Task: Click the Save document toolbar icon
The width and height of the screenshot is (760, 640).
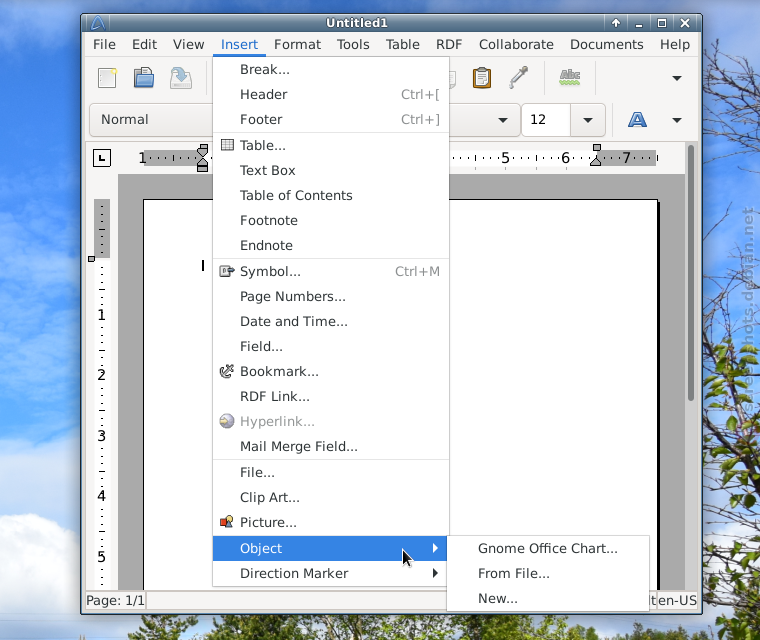Action: pos(181,78)
